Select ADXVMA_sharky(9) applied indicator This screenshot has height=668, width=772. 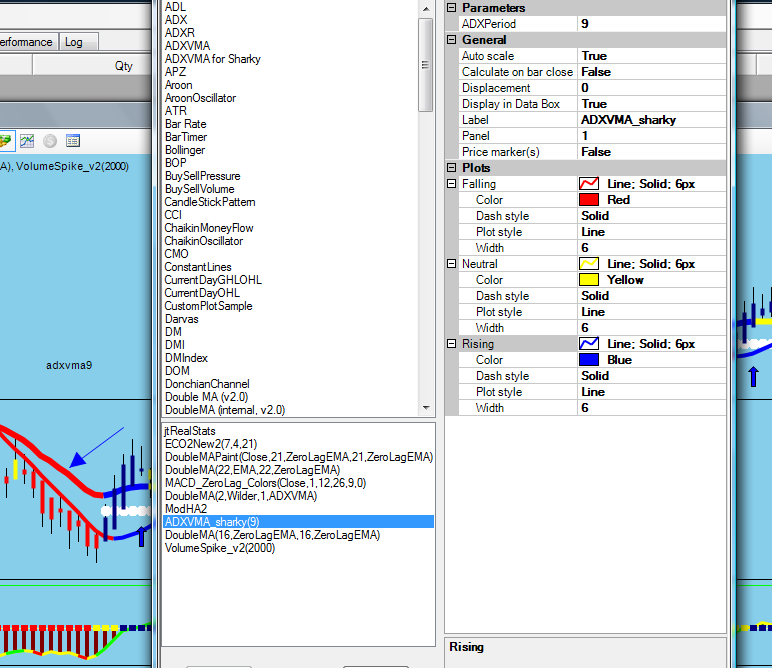click(x=298, y=522)
